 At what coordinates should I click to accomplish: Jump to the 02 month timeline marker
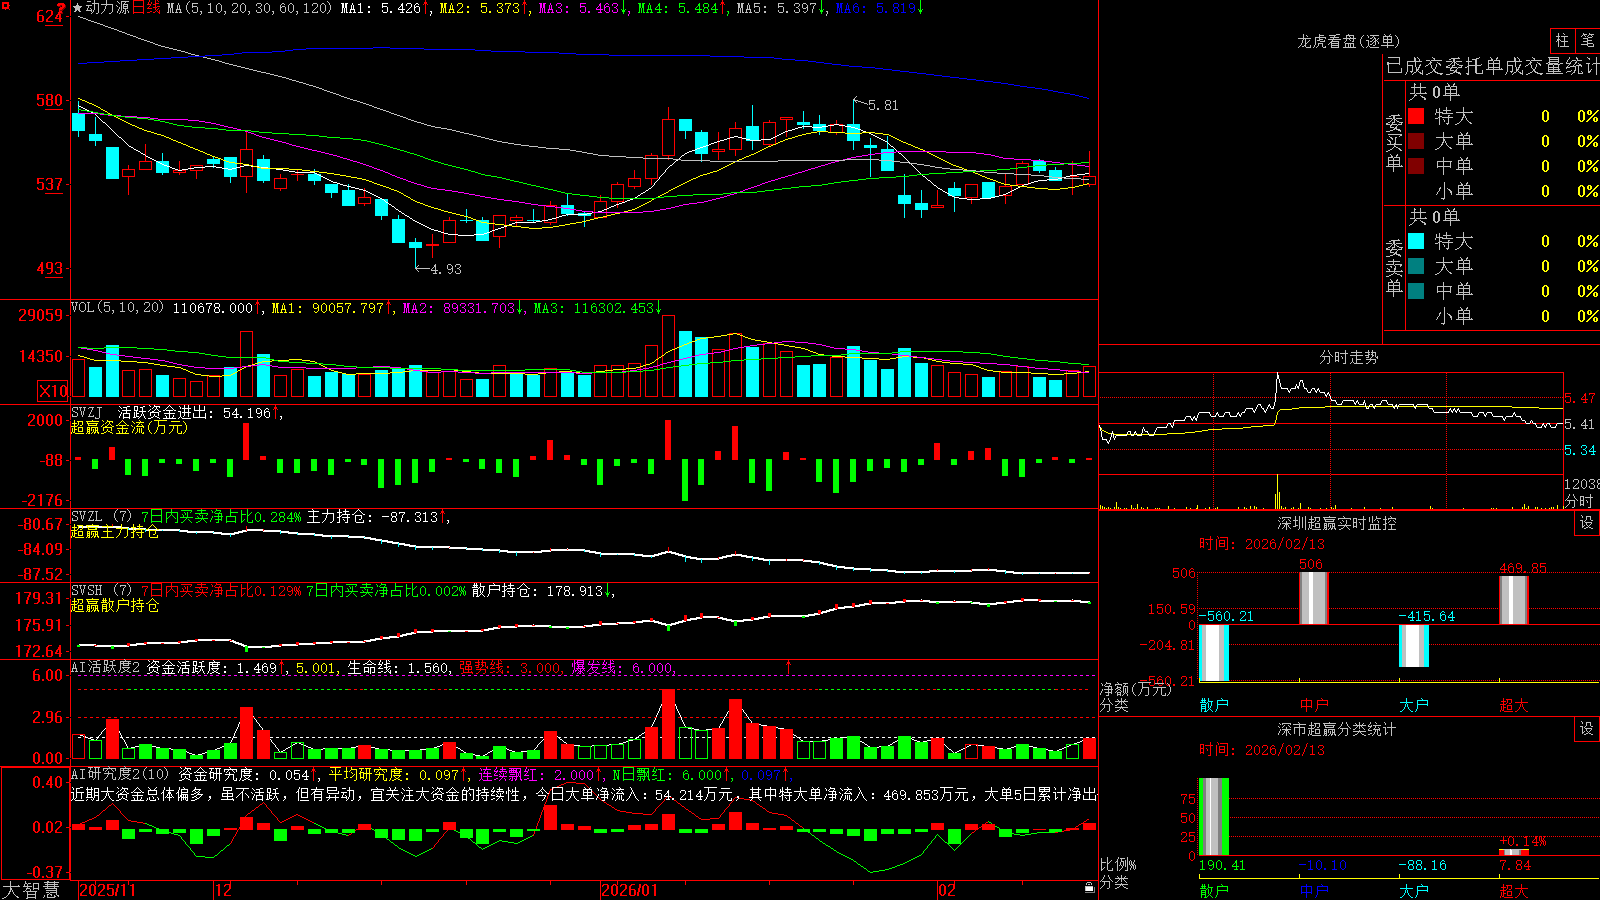[x=947, y=890]
